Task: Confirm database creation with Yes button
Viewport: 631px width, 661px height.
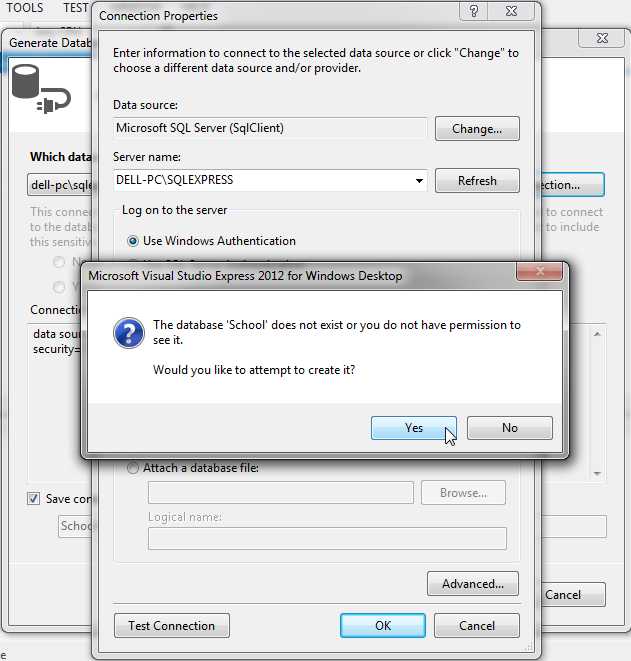Action: [414, 428]
